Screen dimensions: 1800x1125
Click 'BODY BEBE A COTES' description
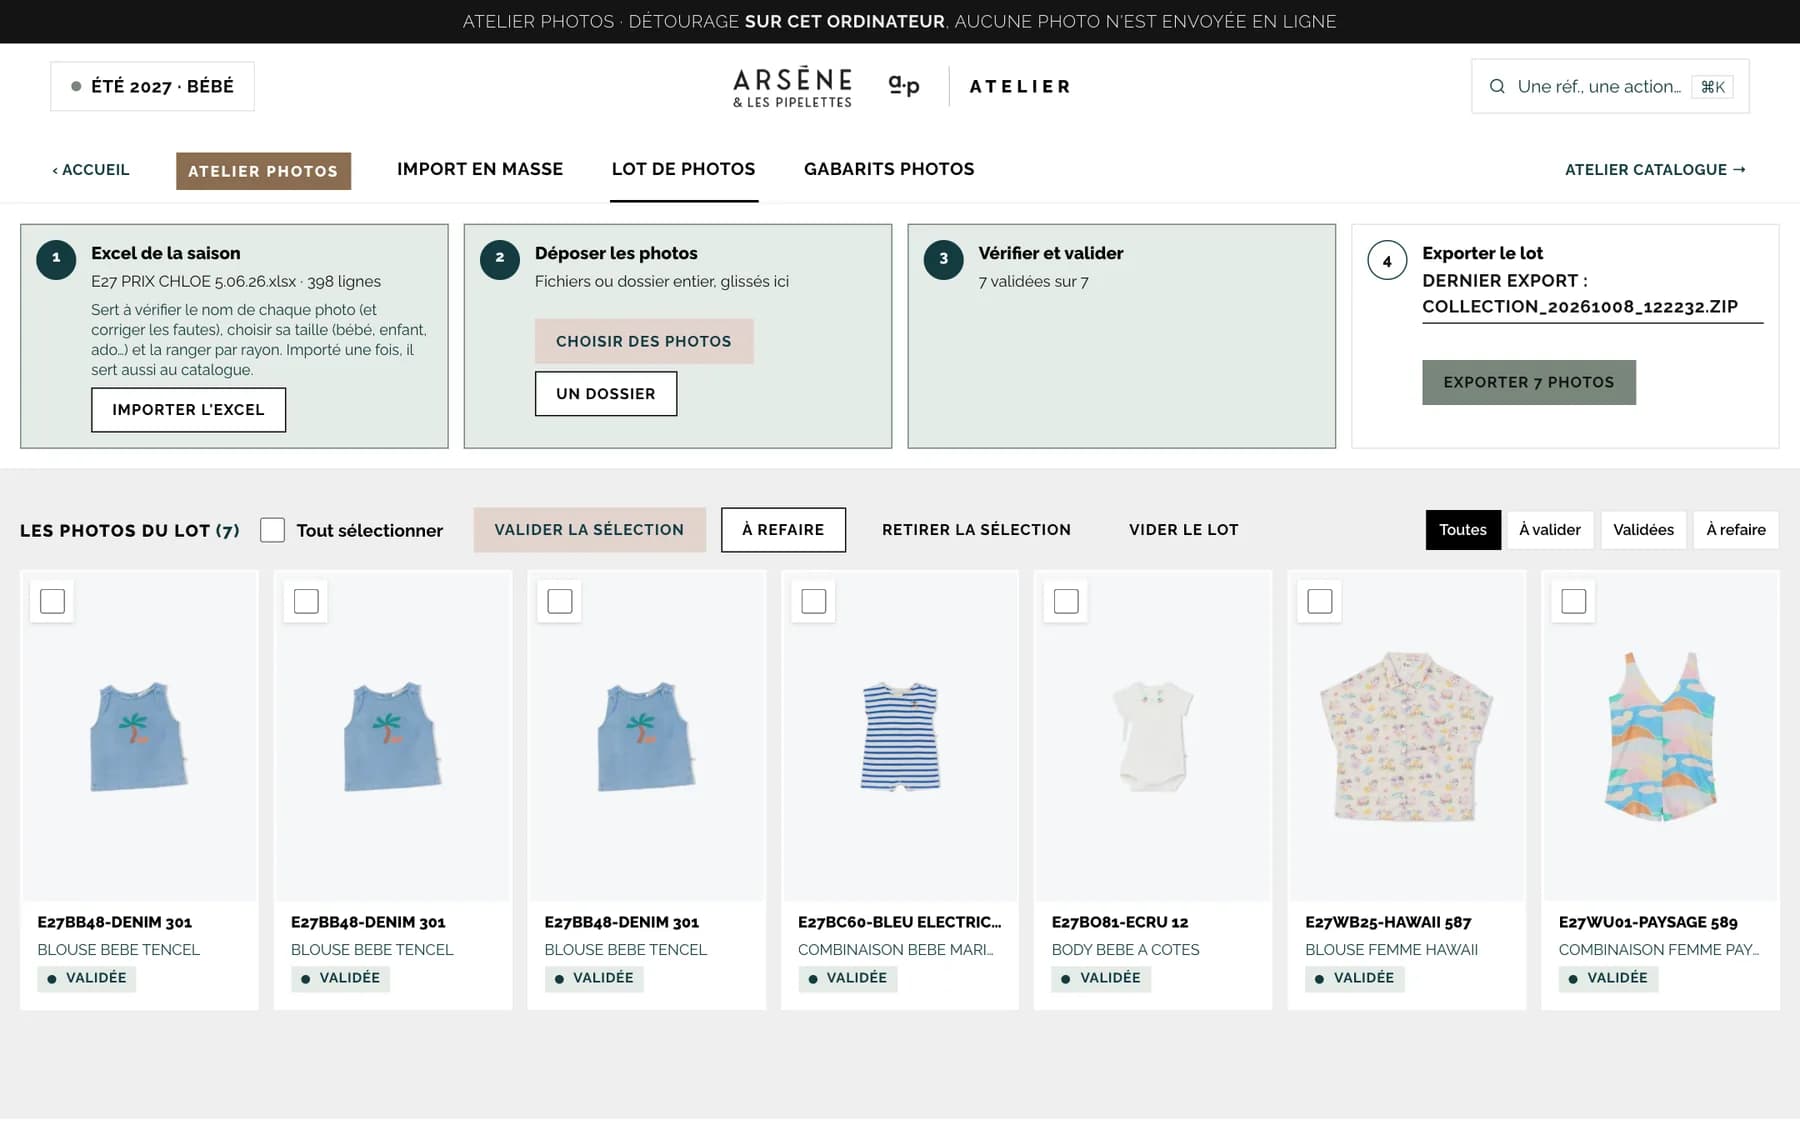coord(1125,950)
